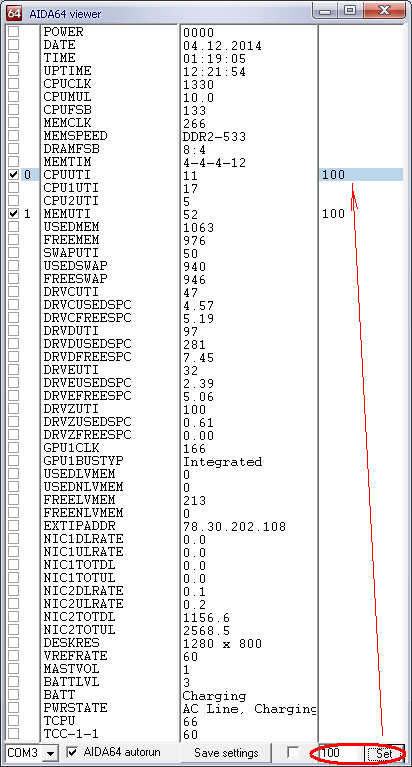Toggle the checkbox beside the value input field

[x=293, y=752]
